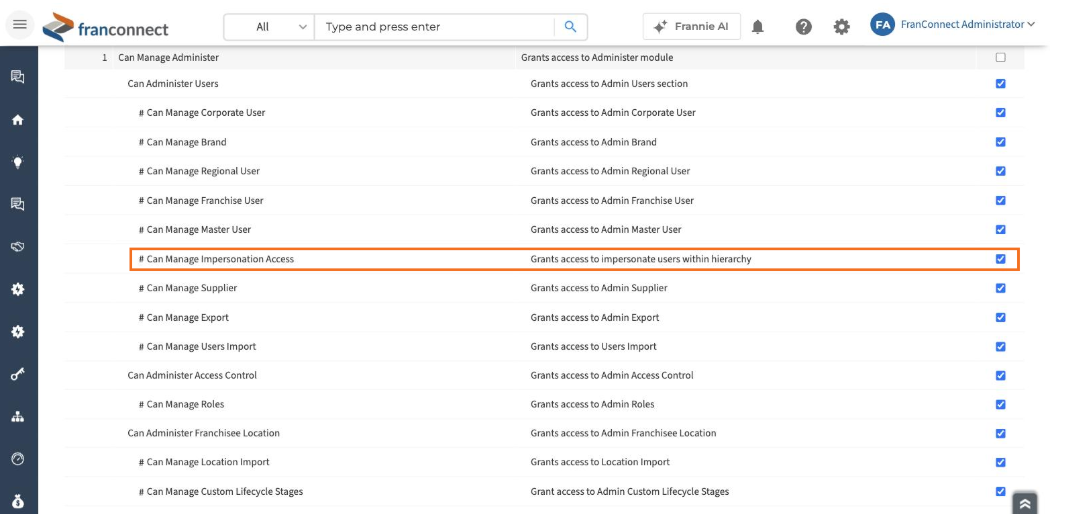
Task: Click Can Manage Brand label
Action: click(x=183, y=142)
